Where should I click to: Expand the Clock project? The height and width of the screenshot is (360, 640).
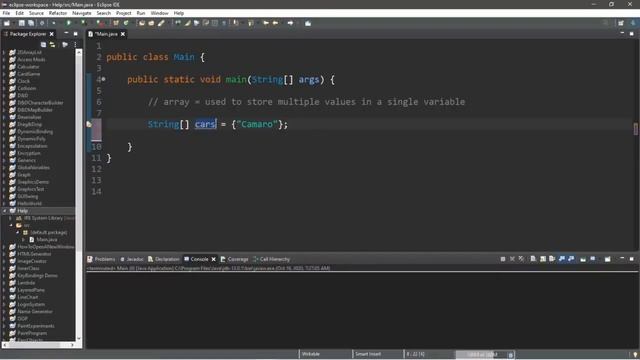tap(4, 81)
